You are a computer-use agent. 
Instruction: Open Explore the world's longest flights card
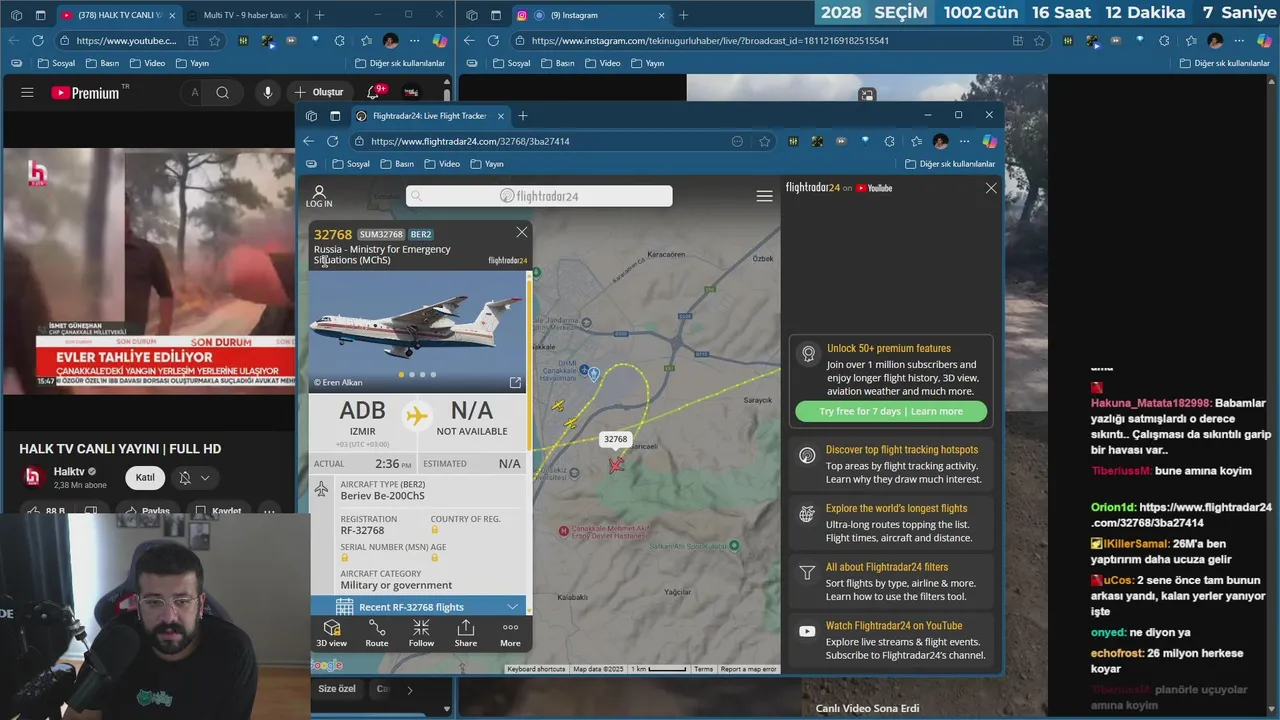pyautogui.click(x=891, y=523)
